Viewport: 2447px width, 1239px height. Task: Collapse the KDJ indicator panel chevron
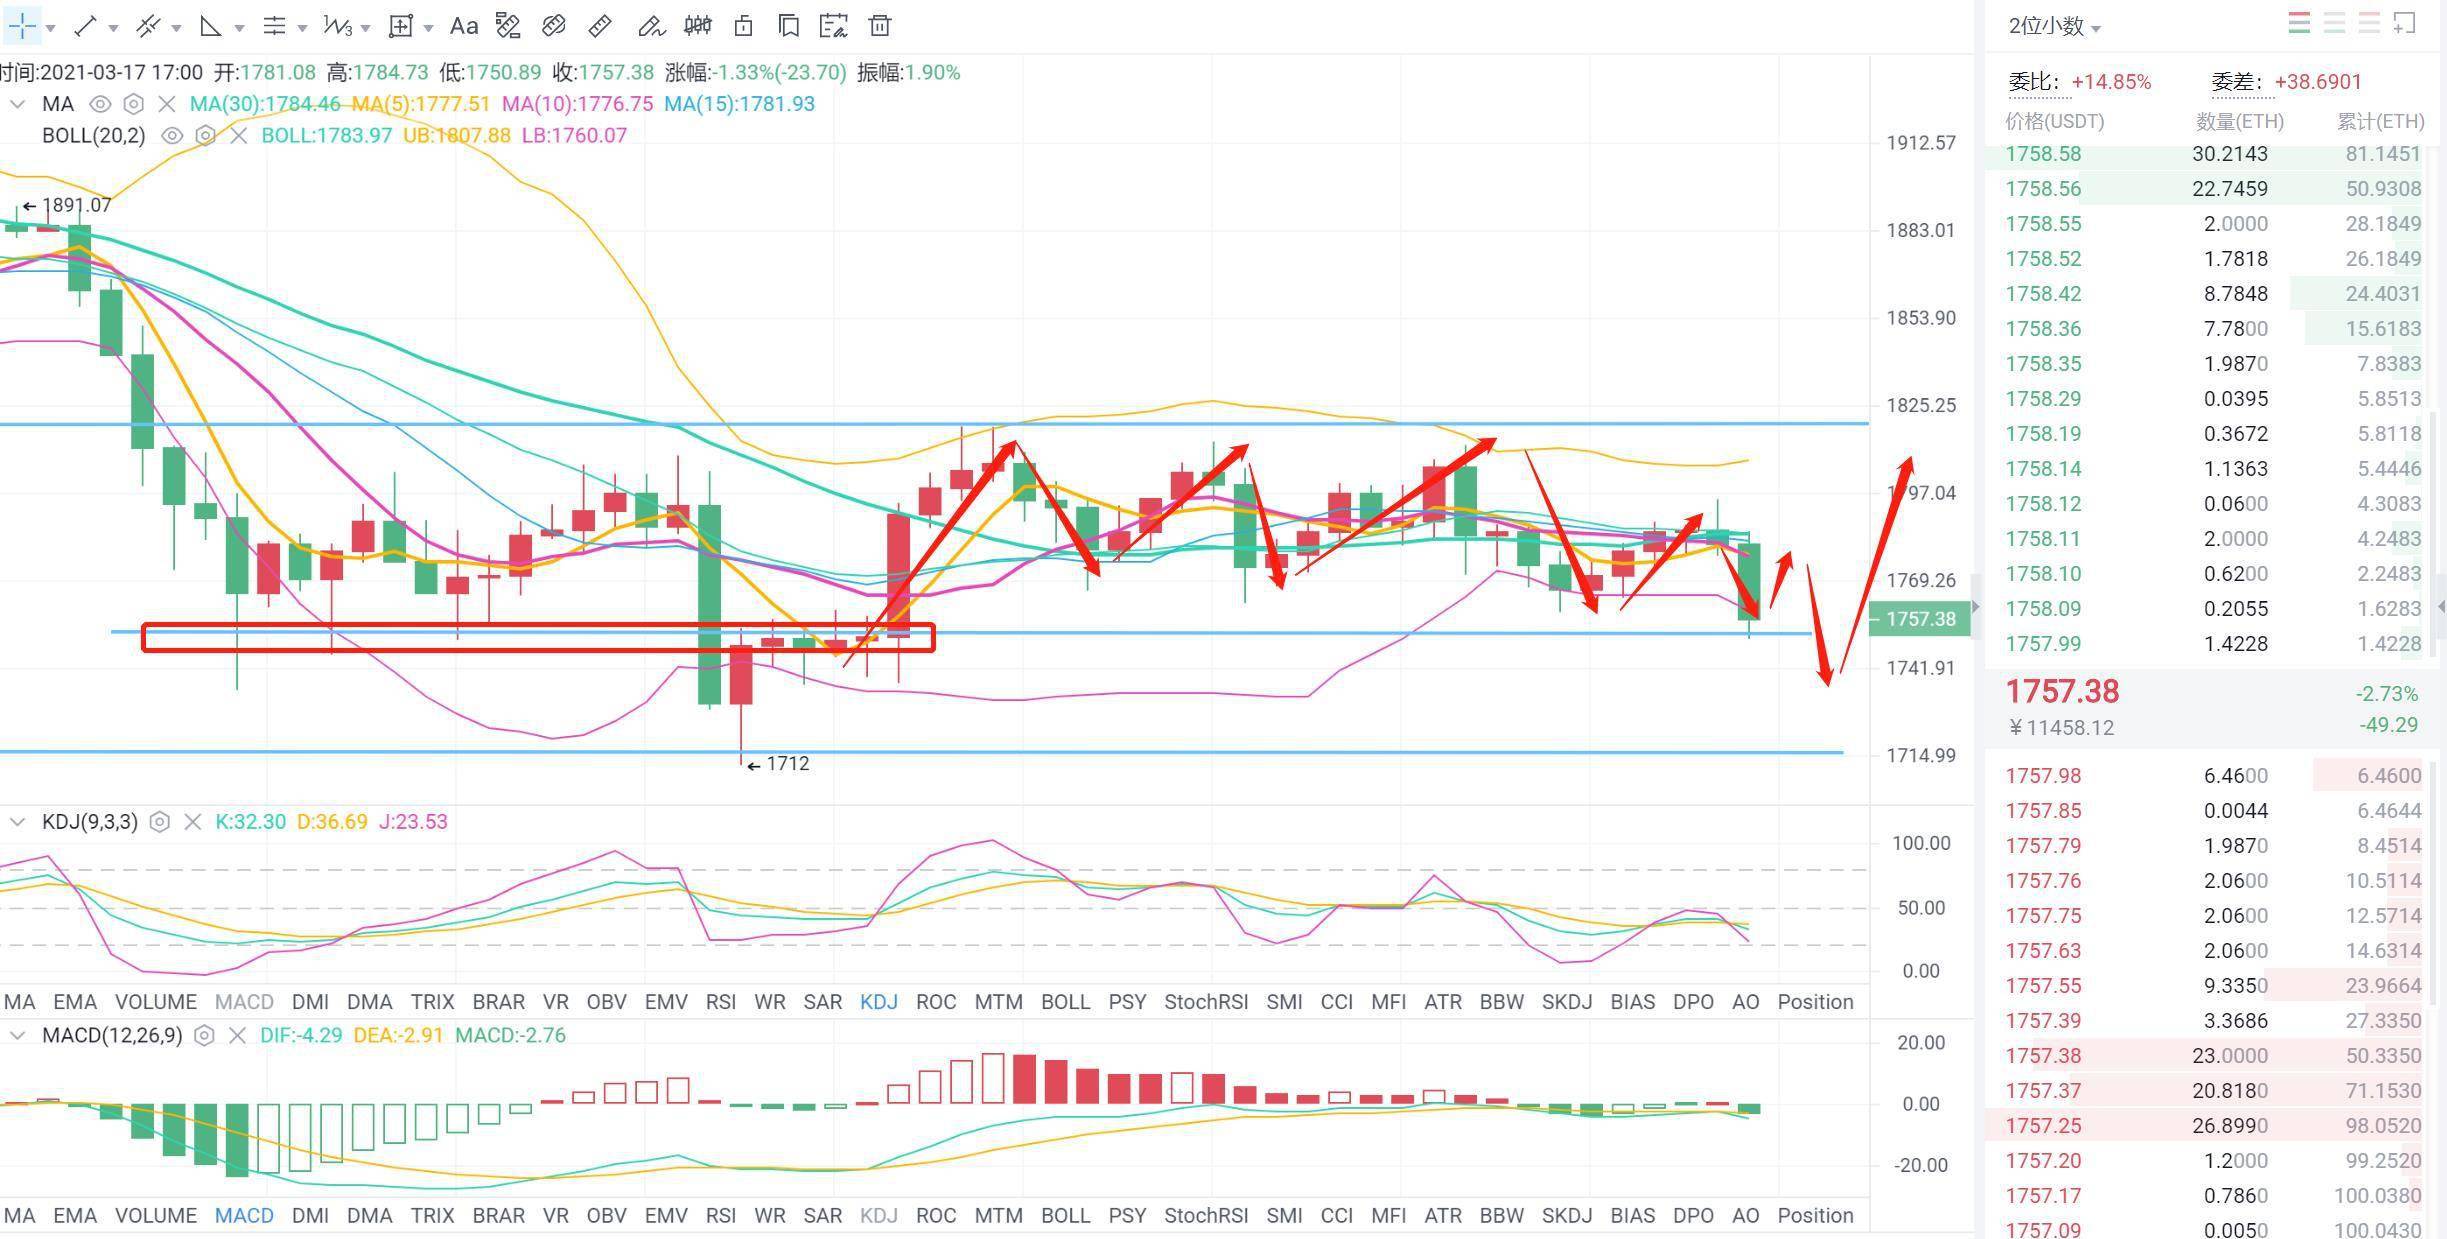(x=17, y=822)
